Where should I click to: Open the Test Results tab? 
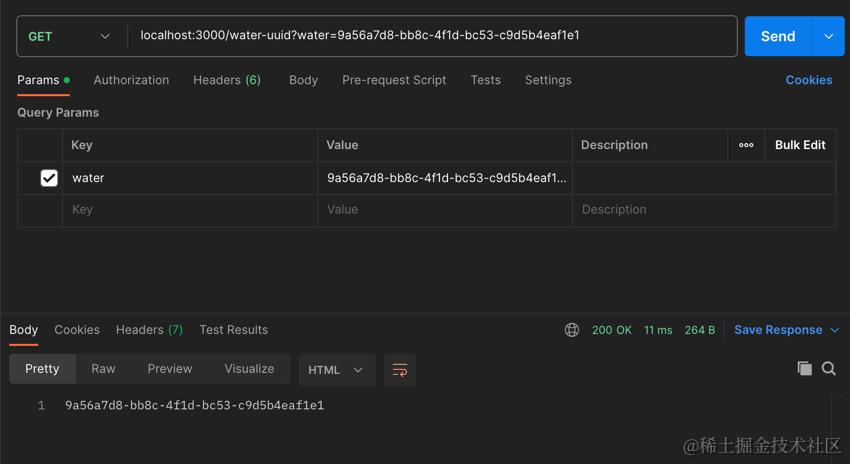point(233,330)
